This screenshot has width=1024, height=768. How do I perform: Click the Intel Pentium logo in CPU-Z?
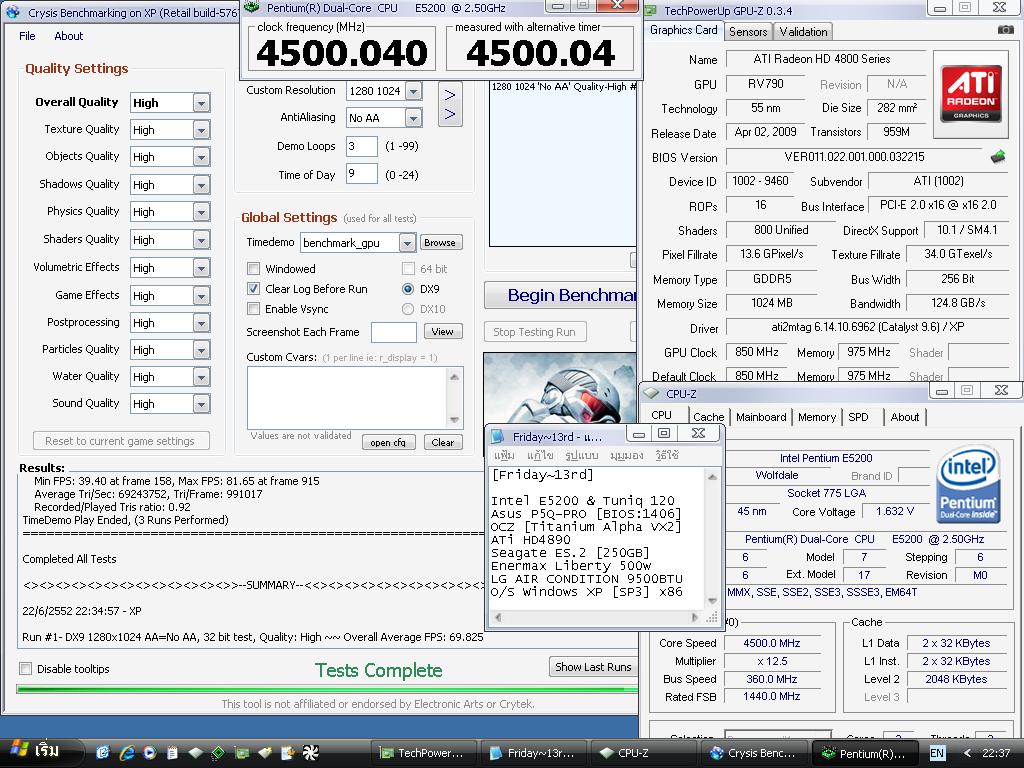(x=968, y=484)
